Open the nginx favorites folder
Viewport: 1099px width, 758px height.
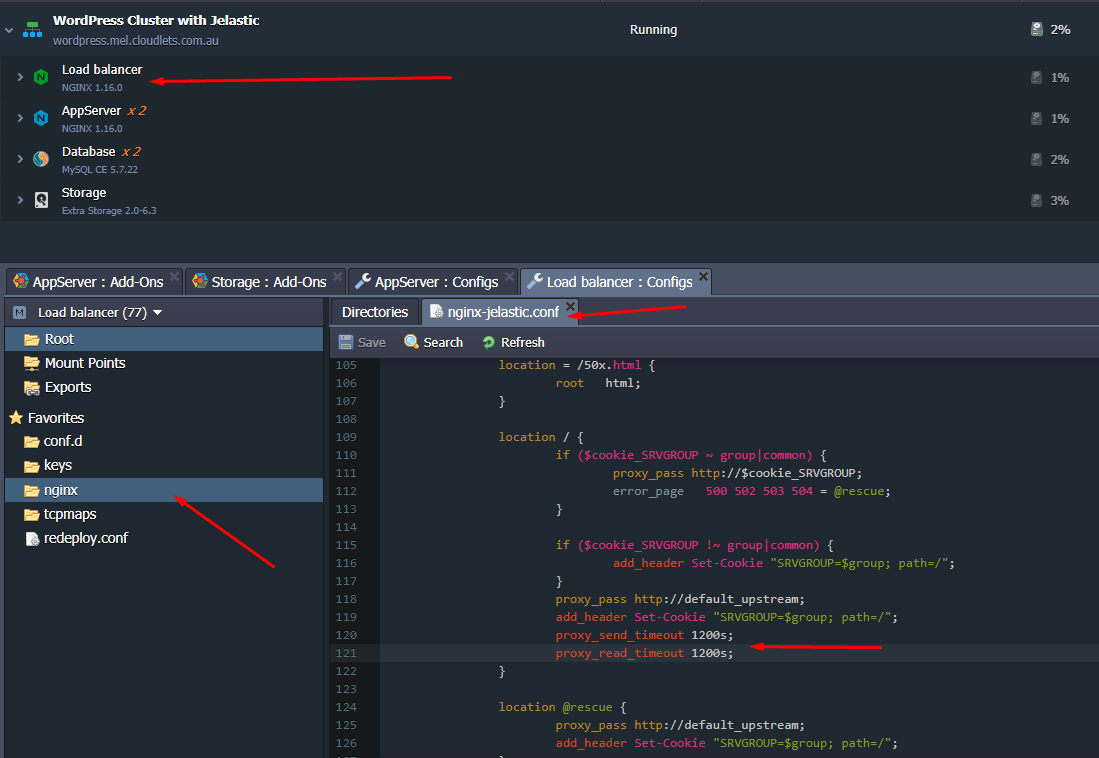tap(164, 490)
